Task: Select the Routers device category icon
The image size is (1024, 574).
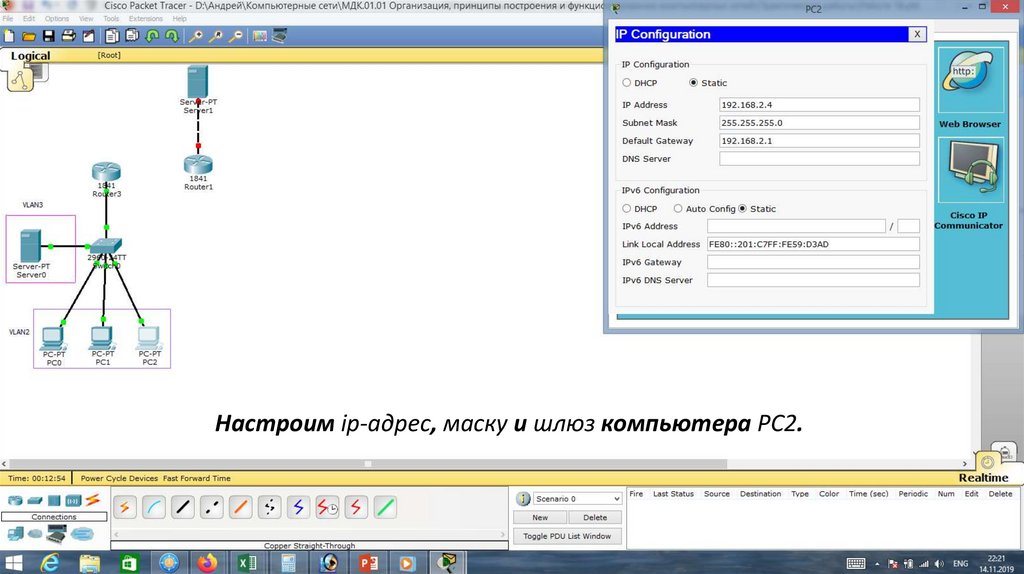Action: coord(15,501)
